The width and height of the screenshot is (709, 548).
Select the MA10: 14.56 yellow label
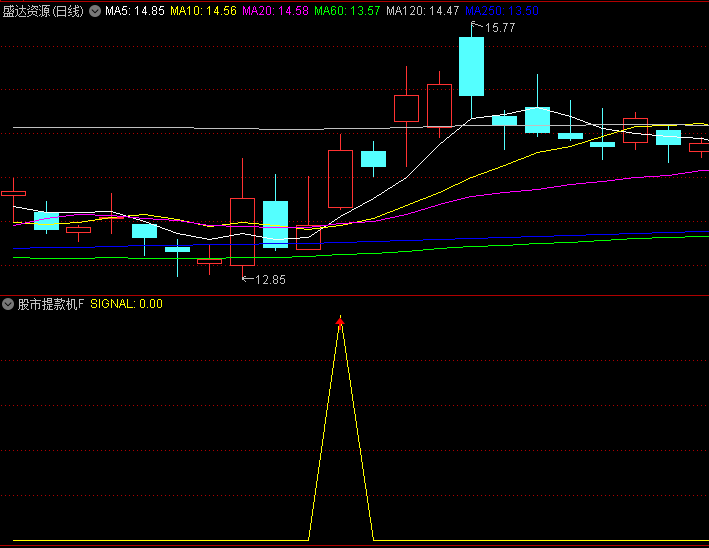coord(203,11)
